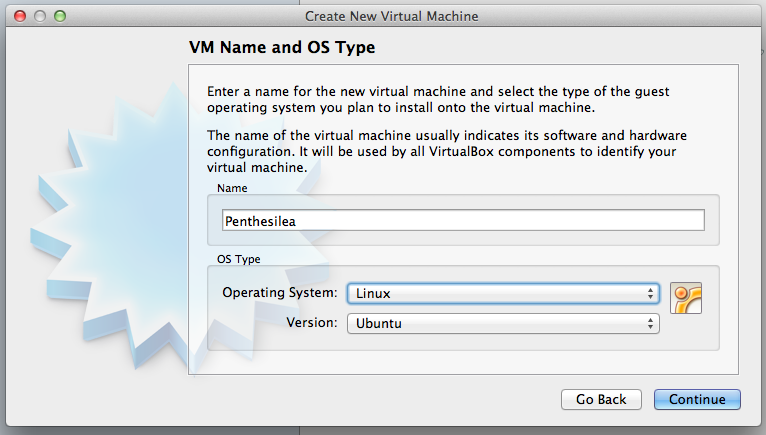766x435 pixels.
Task: Zoom the window using the green button
Action: 60,16
